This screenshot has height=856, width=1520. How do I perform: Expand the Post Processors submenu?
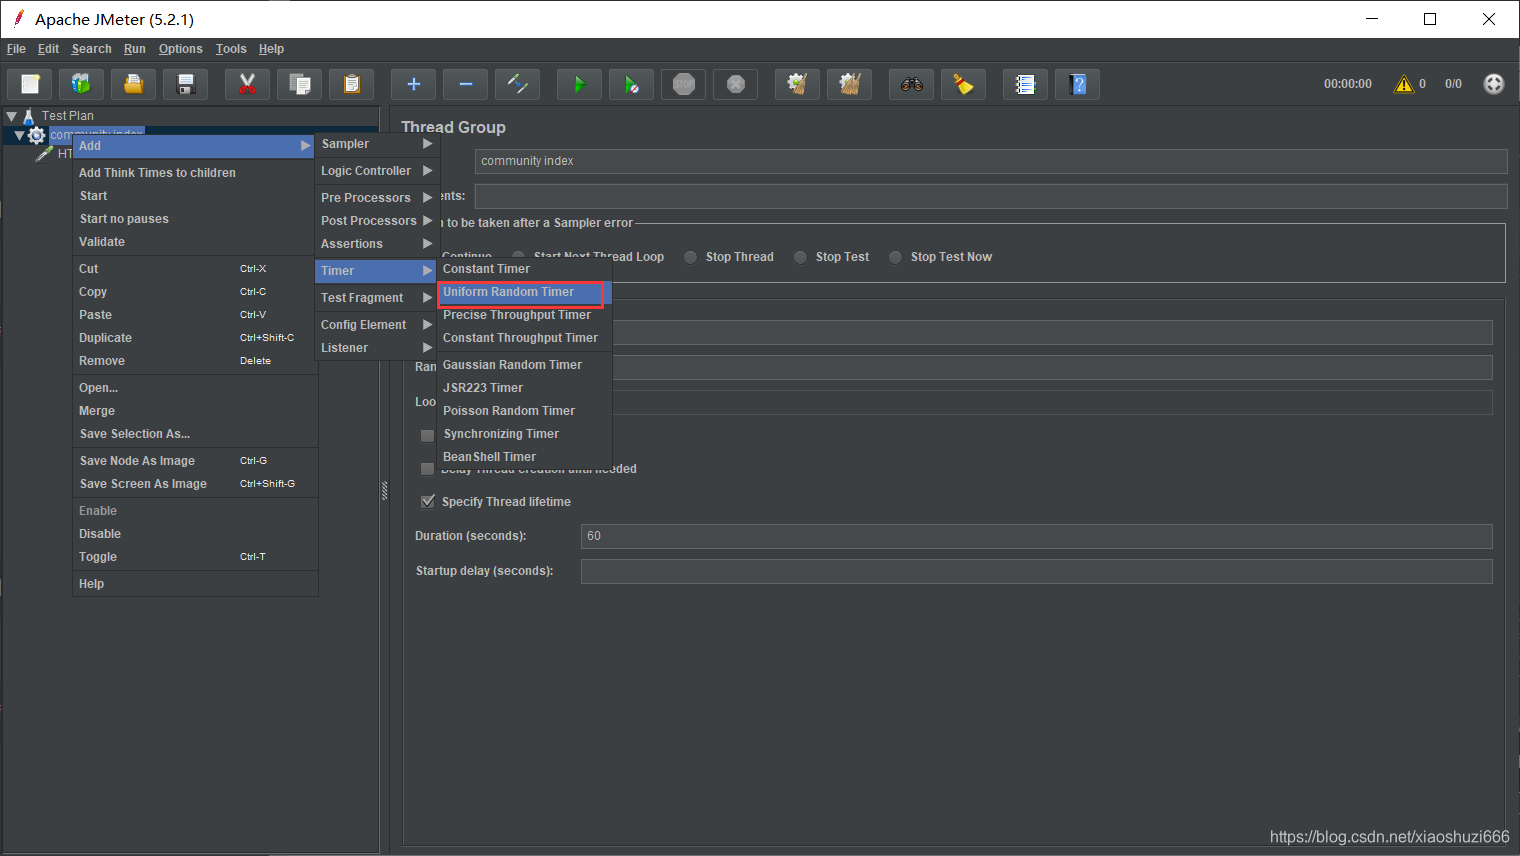[376, 221]
